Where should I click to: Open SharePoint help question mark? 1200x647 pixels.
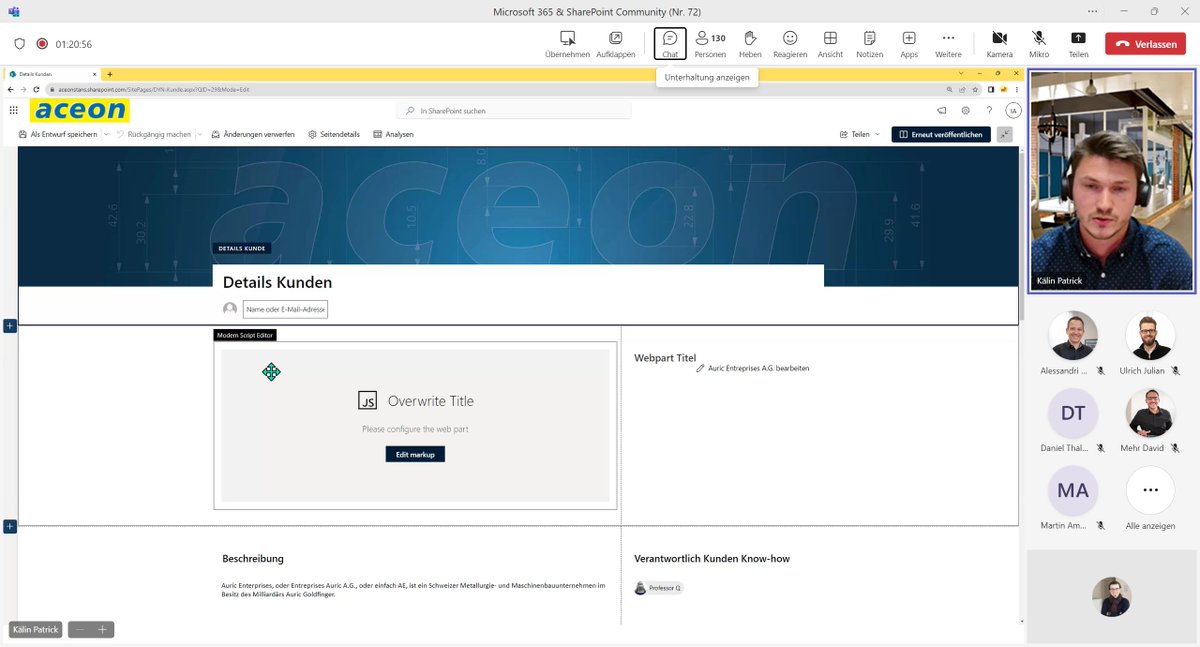point(989,111)
